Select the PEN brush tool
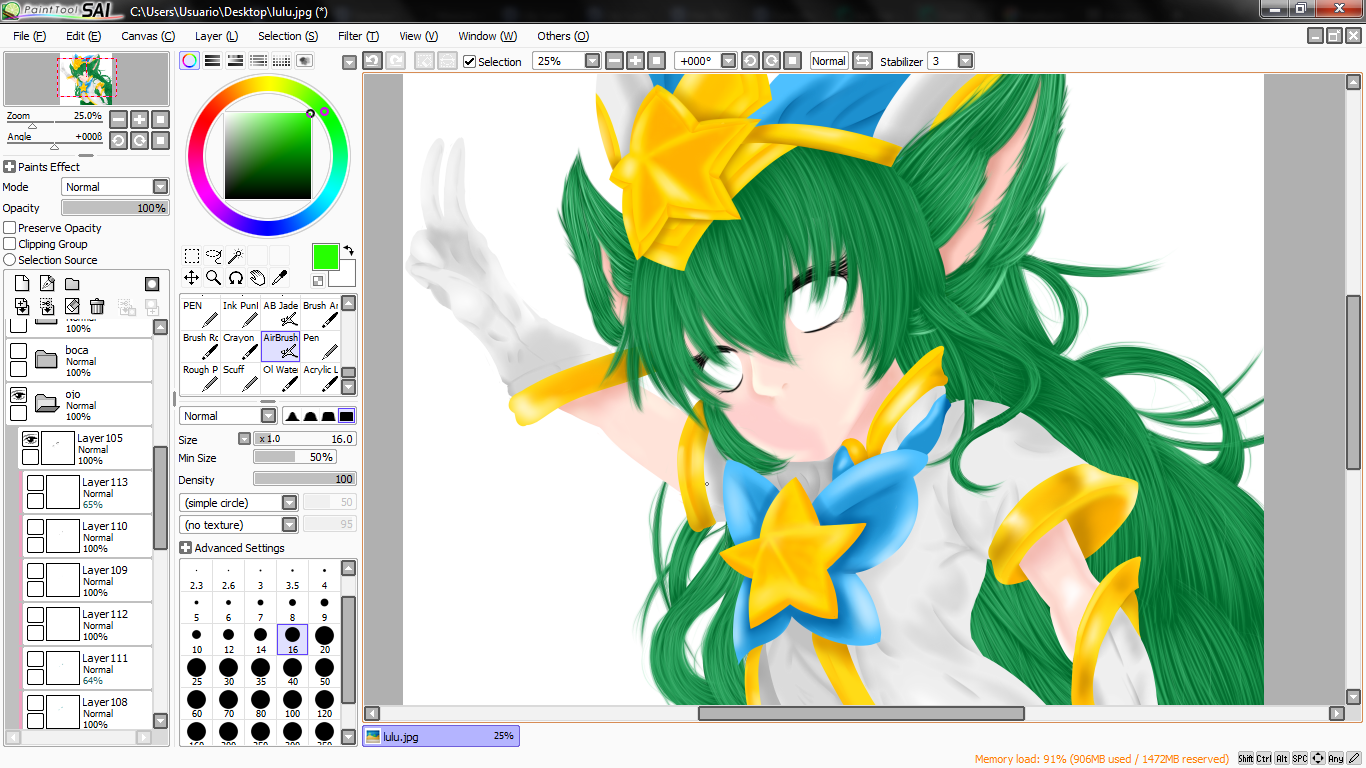The image size is (1366, 768). click(200, 313)
